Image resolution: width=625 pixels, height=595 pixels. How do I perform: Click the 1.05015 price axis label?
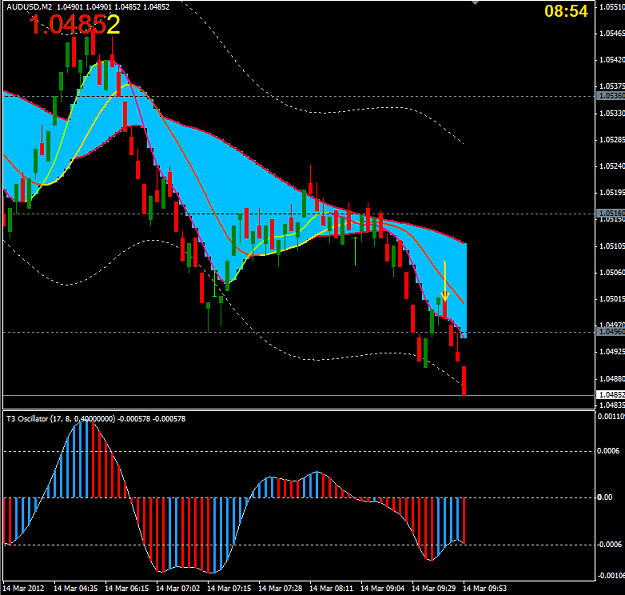click(x=612, y=299)
